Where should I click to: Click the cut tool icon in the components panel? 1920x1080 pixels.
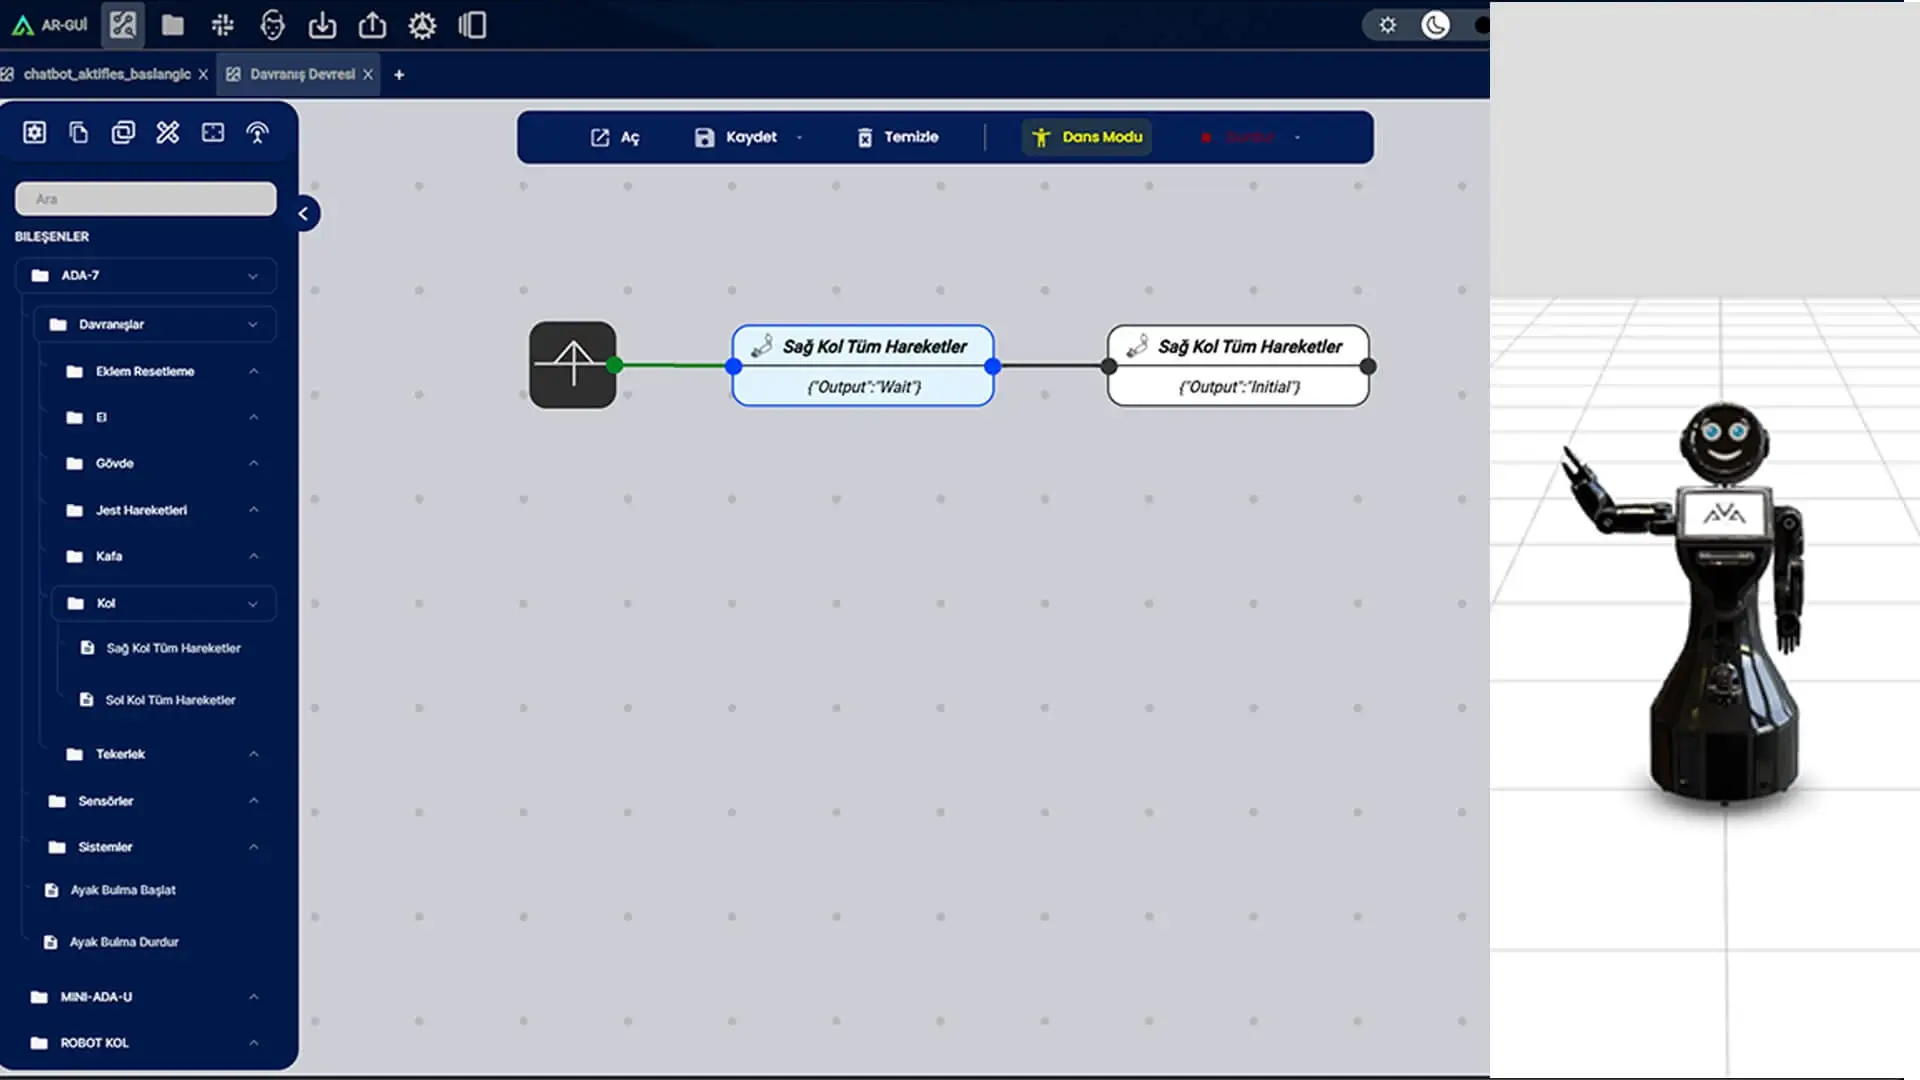click(167, 131)
